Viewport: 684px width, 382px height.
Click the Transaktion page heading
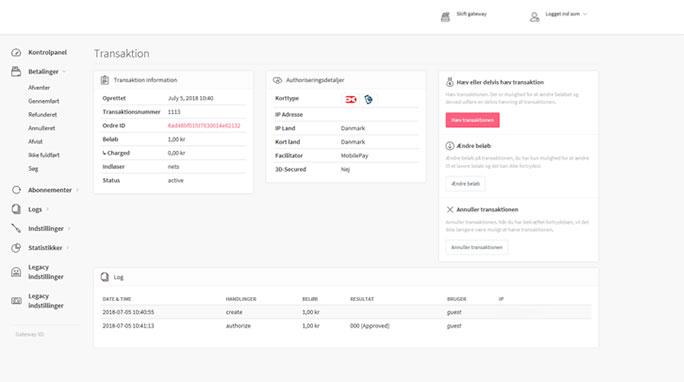point(122,54)
